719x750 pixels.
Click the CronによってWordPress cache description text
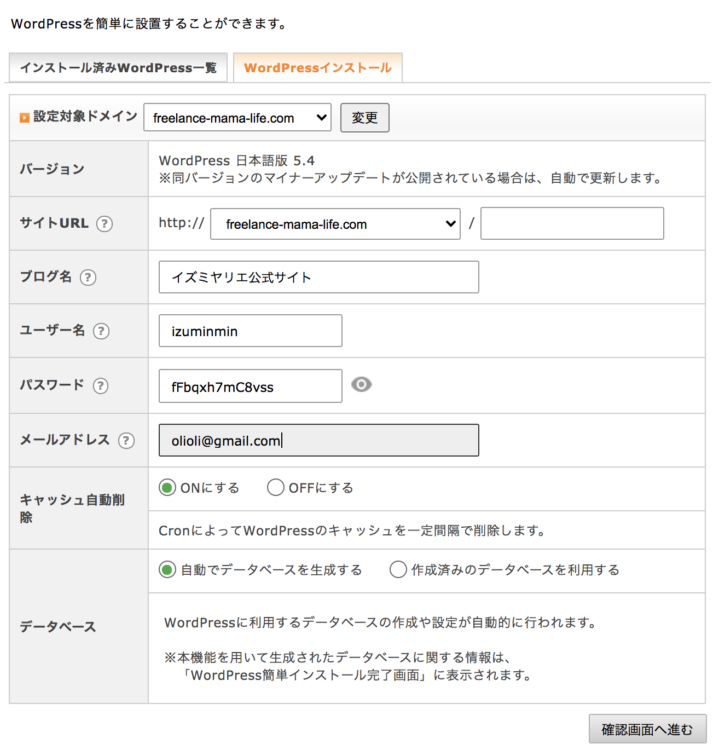pyautogui.click(x=352, y=530)
